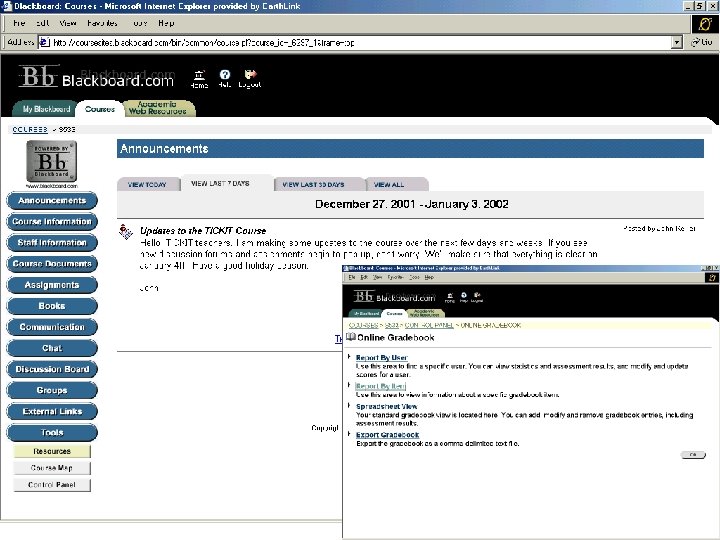Open Groups button in sidebar
Image resolution: width=720 pixels, height=540 pixels.
(x=52, y=391)
